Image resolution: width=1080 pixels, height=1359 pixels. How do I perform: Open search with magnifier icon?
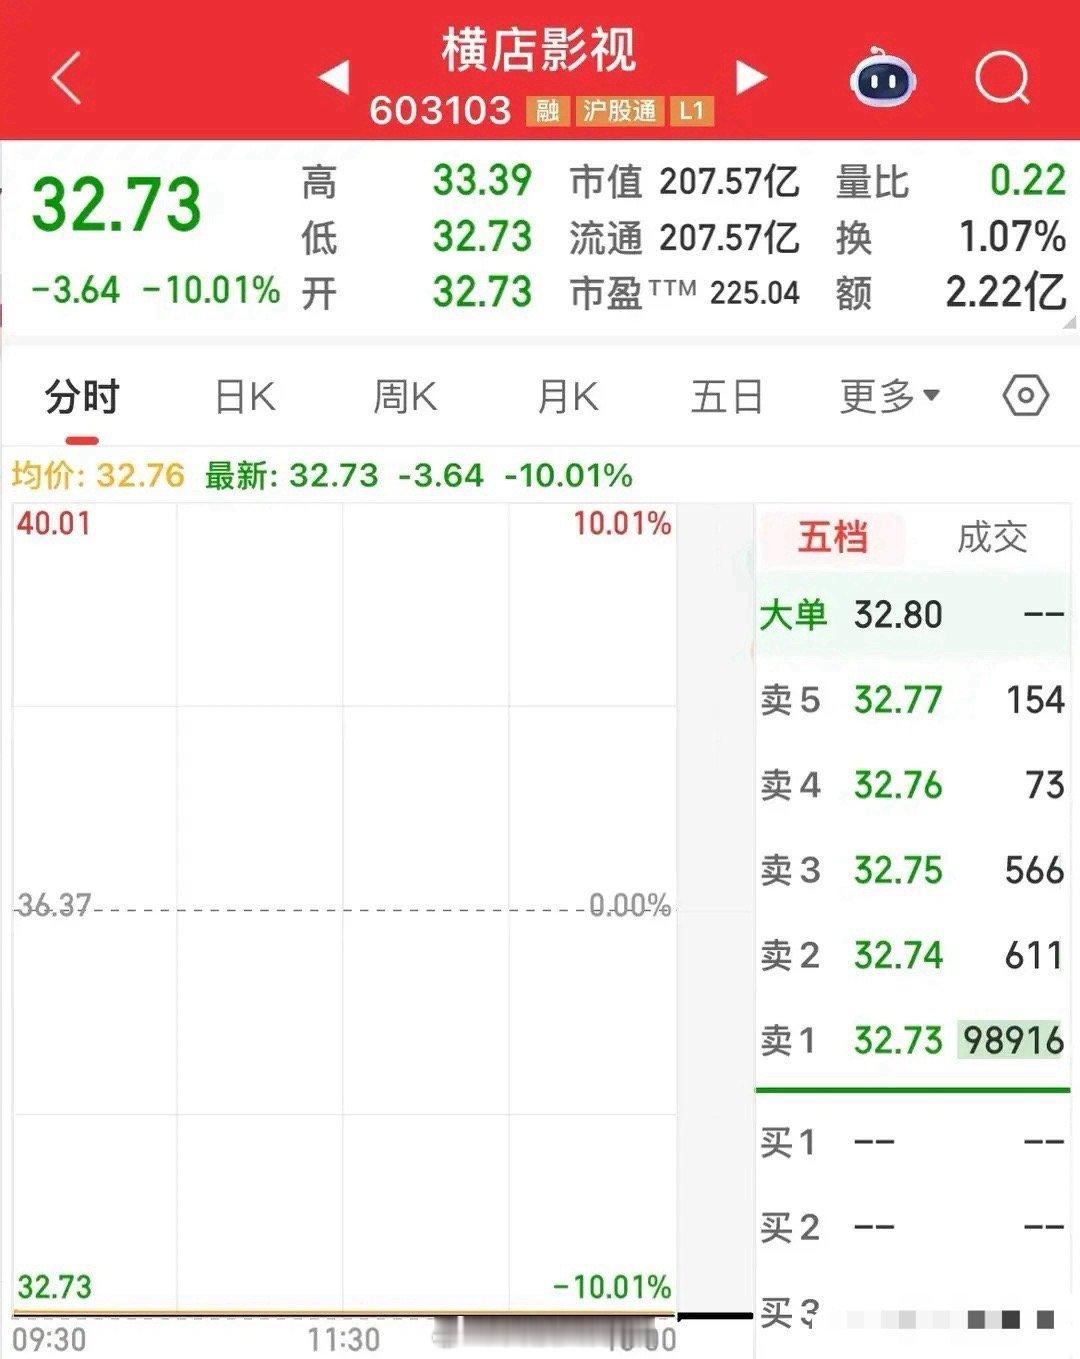(1002, 77)
